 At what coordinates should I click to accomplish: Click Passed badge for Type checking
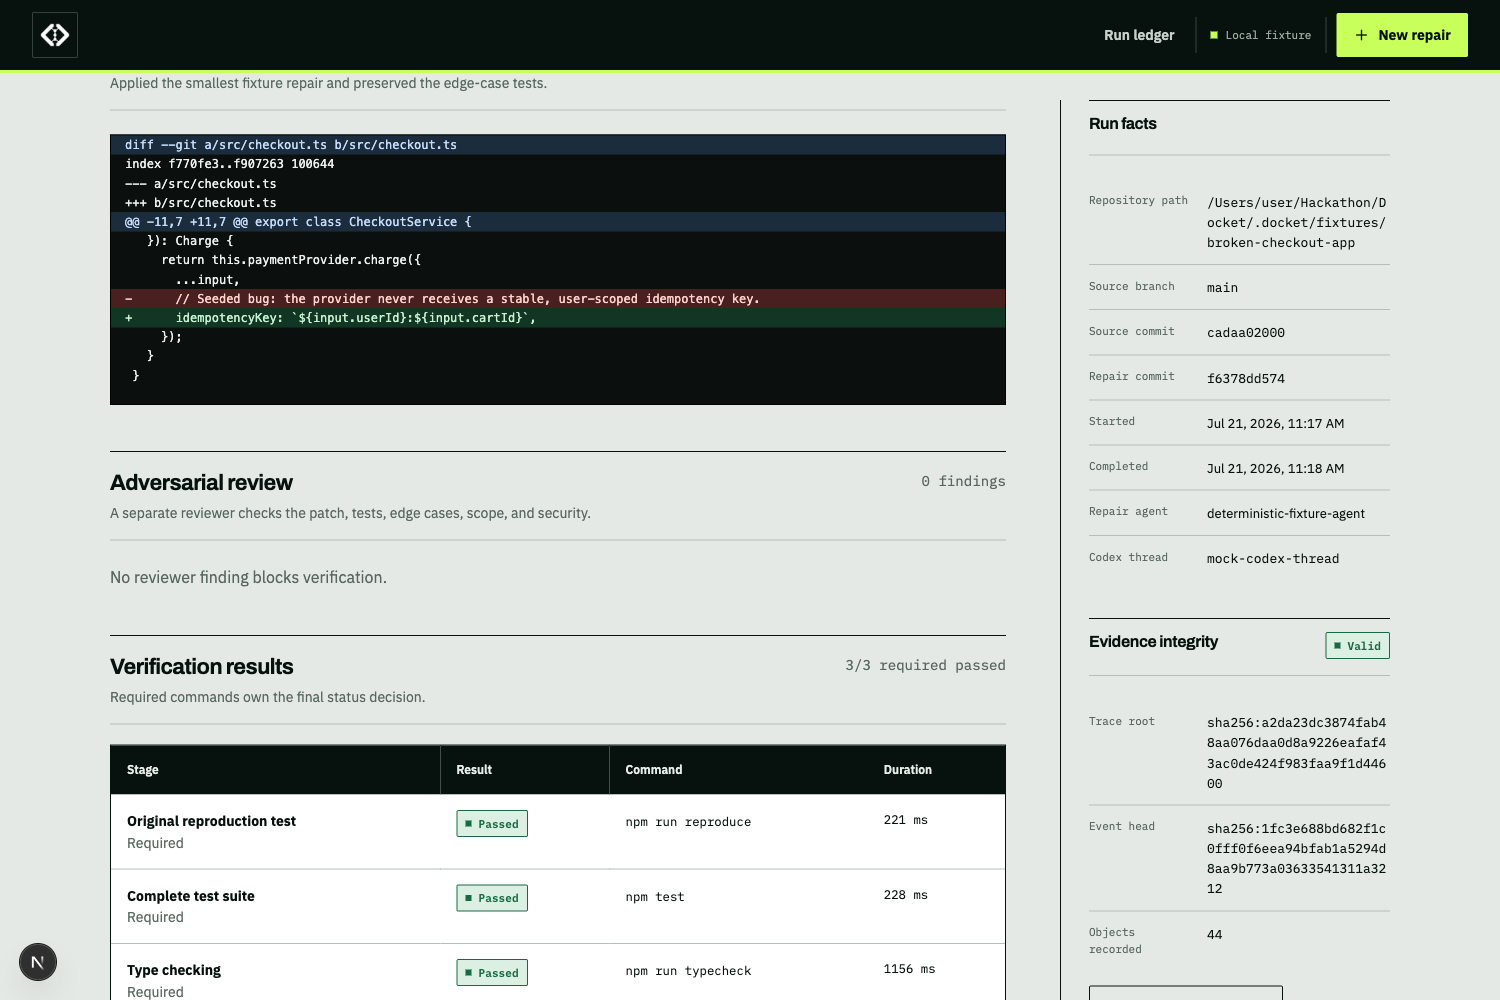pyautogui.click(x=492, y=973)
